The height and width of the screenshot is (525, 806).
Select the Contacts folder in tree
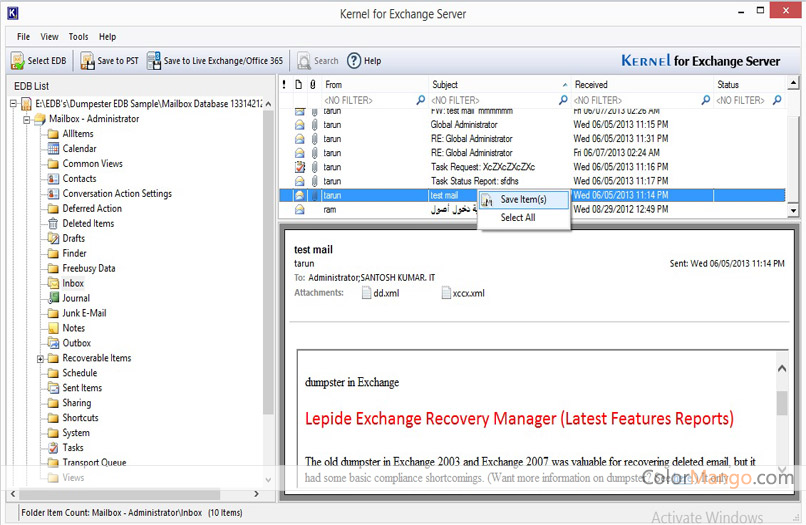click(79, 179)
